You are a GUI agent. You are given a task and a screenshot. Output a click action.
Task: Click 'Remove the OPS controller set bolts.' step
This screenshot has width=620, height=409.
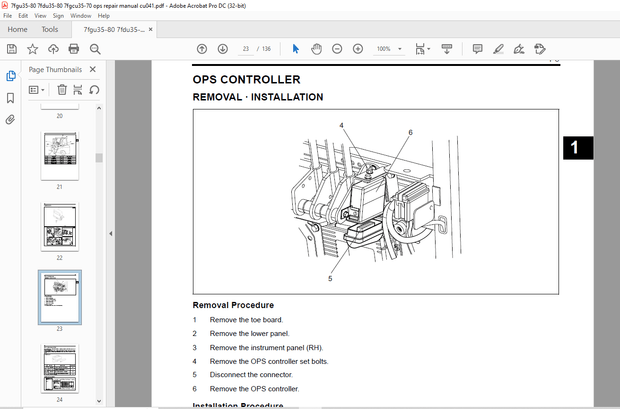click(269, 361)
